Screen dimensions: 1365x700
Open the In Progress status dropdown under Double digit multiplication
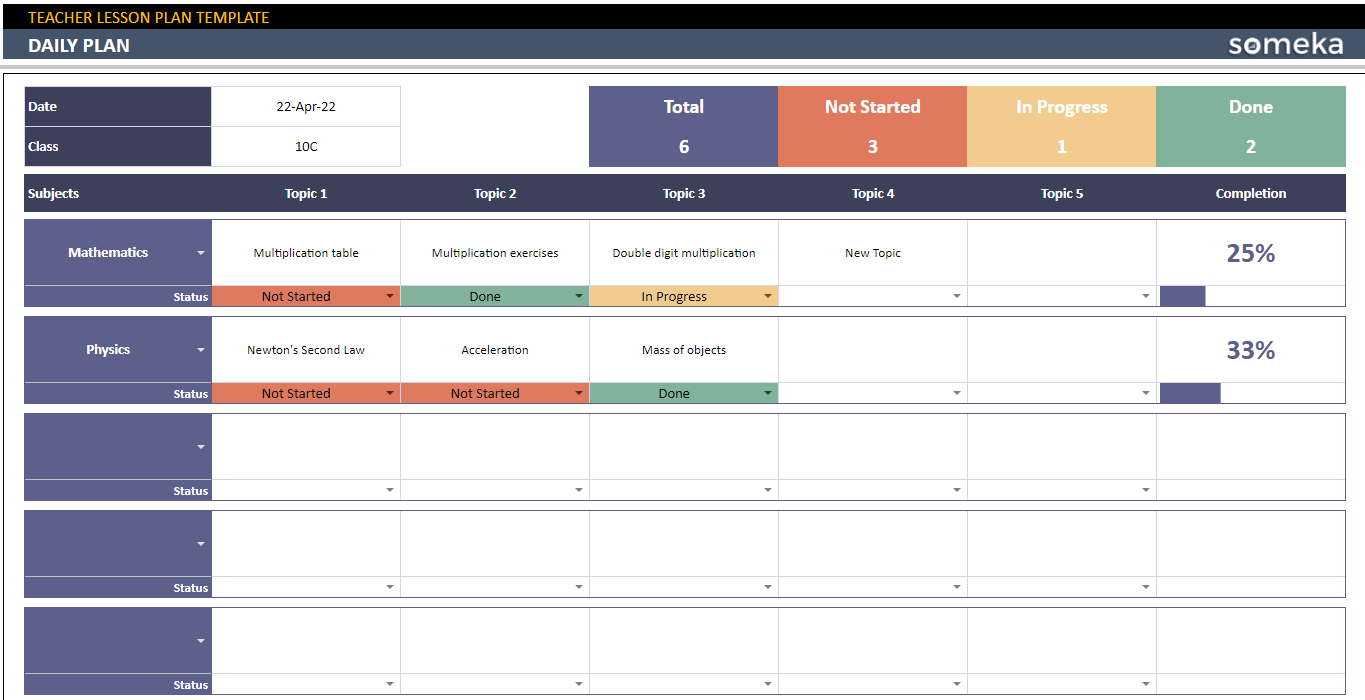(x=768, y=296)
